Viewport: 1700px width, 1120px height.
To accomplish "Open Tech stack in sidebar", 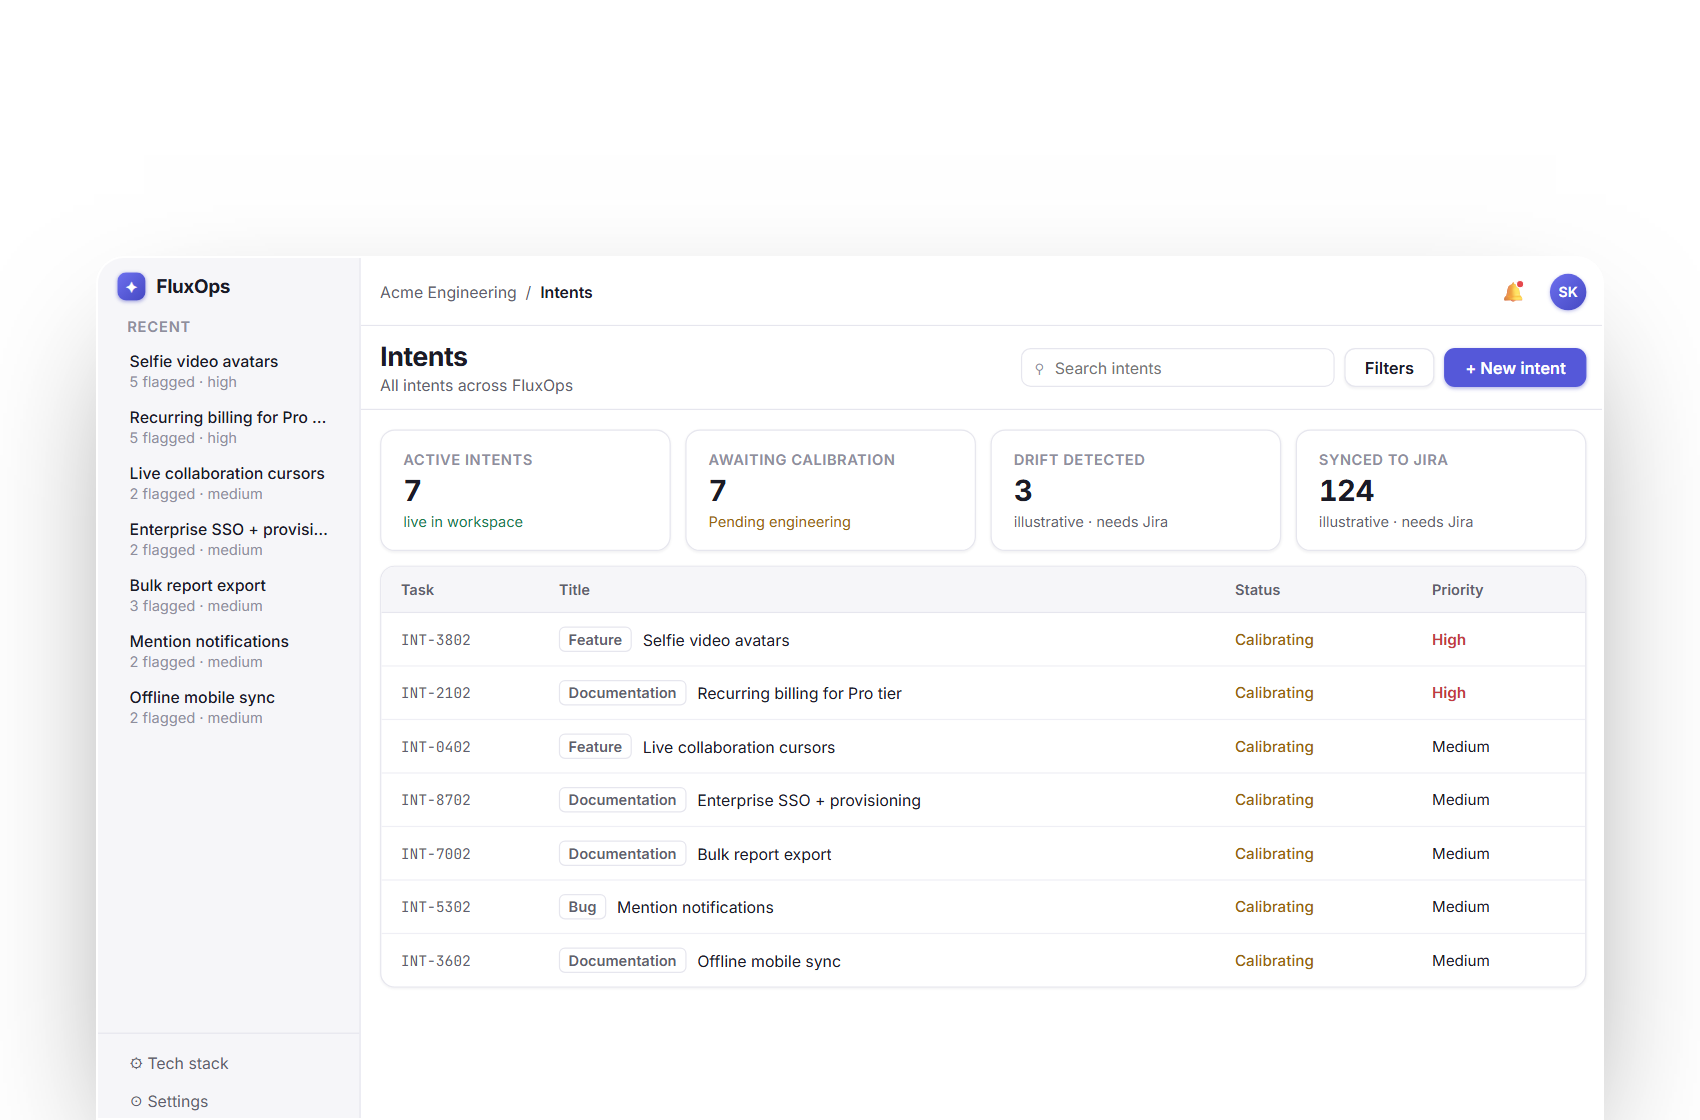I will pyautogui.click(x=179, y=1063).
